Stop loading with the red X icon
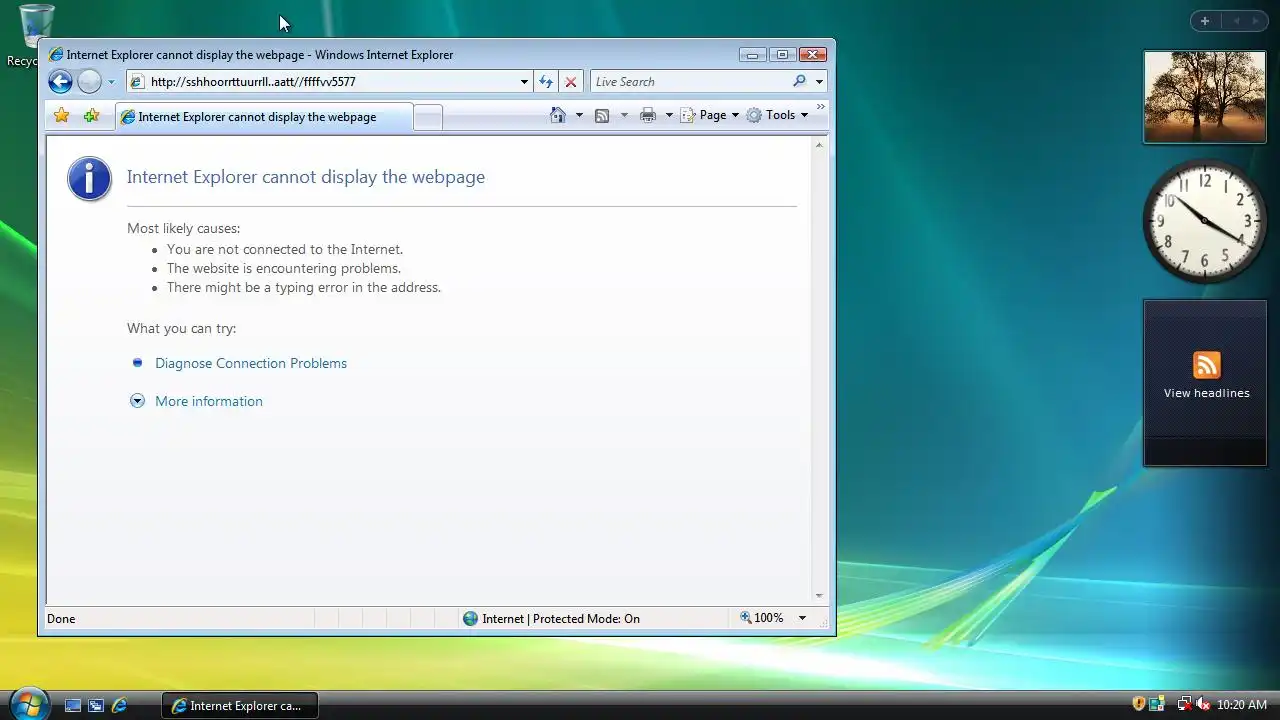1280x720 pixels. click(571, 82)
